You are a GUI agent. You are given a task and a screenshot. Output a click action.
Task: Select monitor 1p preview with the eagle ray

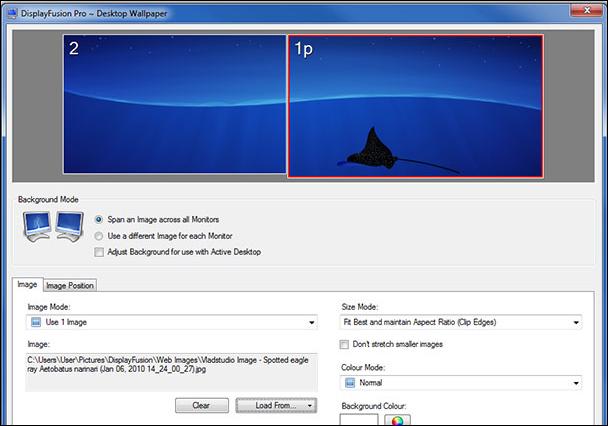[x=417, y=105]
